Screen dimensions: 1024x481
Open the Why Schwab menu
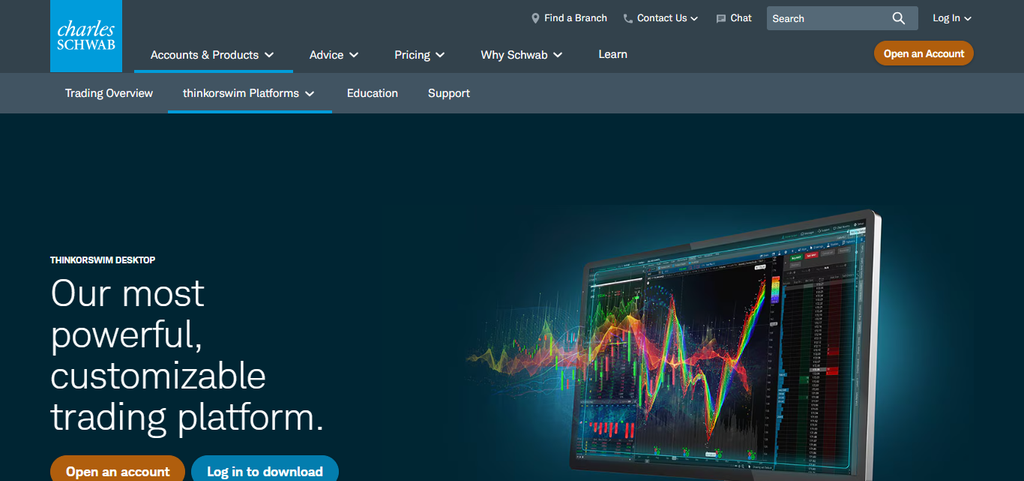521,55
